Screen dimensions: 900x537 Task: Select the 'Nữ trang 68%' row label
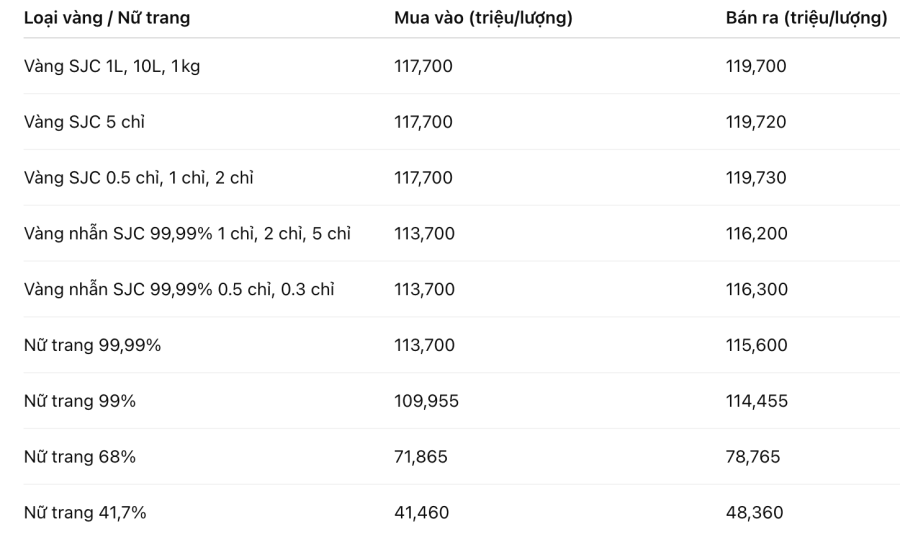(80, 457)
